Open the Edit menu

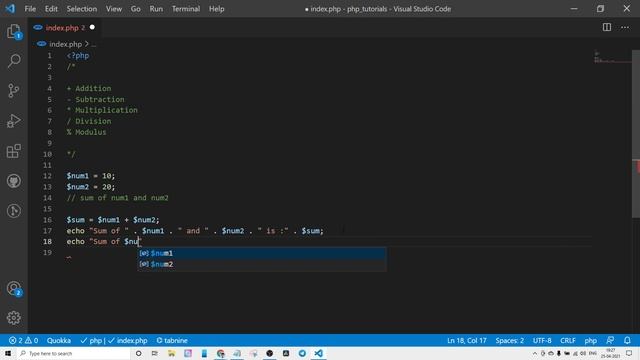[x=51, y=9]
